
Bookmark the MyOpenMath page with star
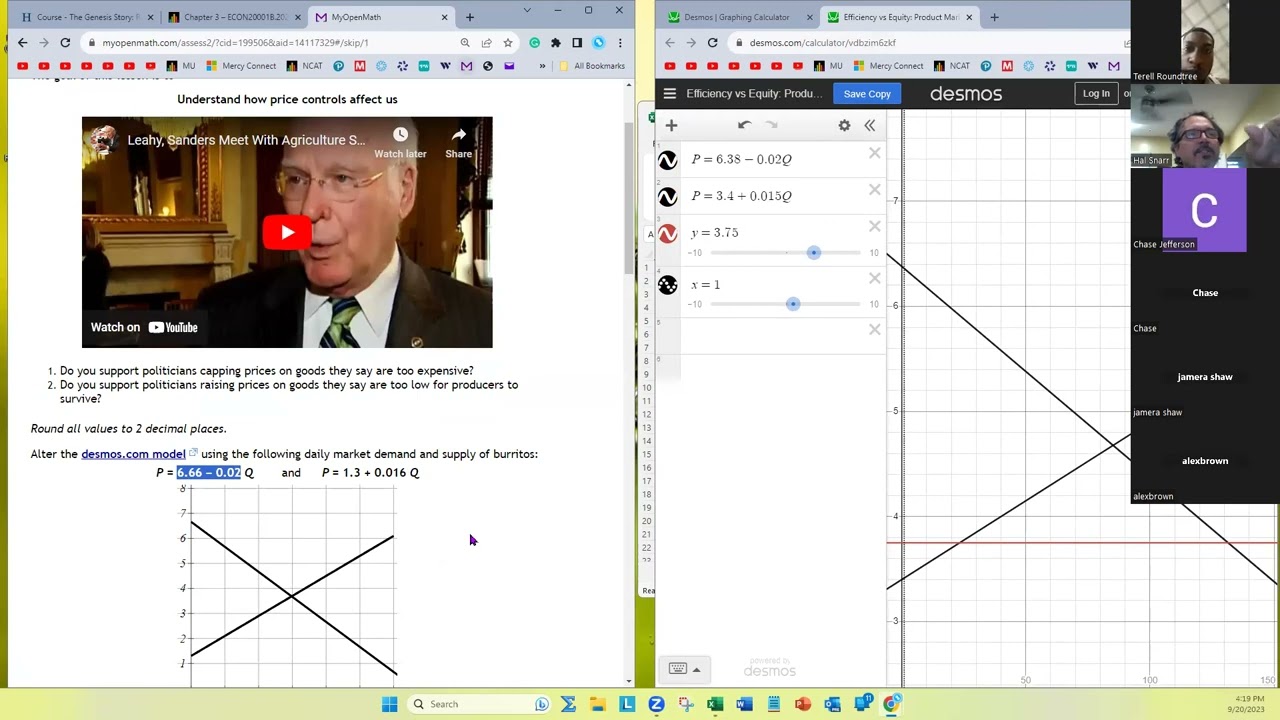pyautogui.click(x=508, y=43)
